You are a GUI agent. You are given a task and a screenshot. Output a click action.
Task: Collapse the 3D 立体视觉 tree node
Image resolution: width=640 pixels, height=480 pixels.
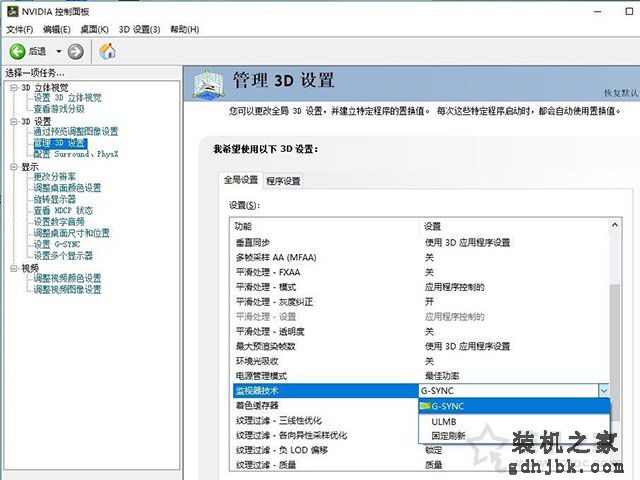click(14, 87)
